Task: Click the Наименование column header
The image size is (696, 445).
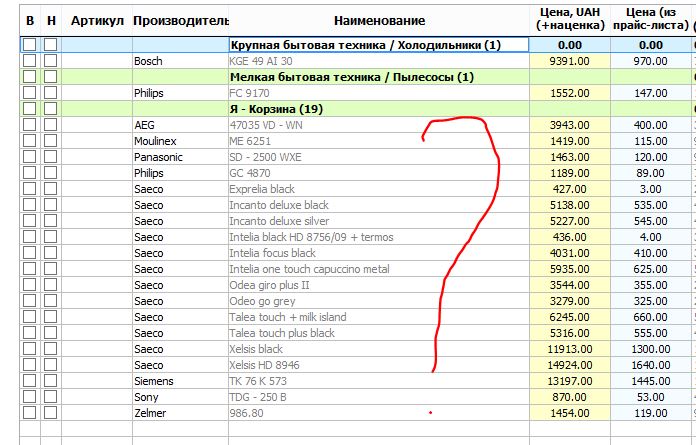Action: pos(379,20)
